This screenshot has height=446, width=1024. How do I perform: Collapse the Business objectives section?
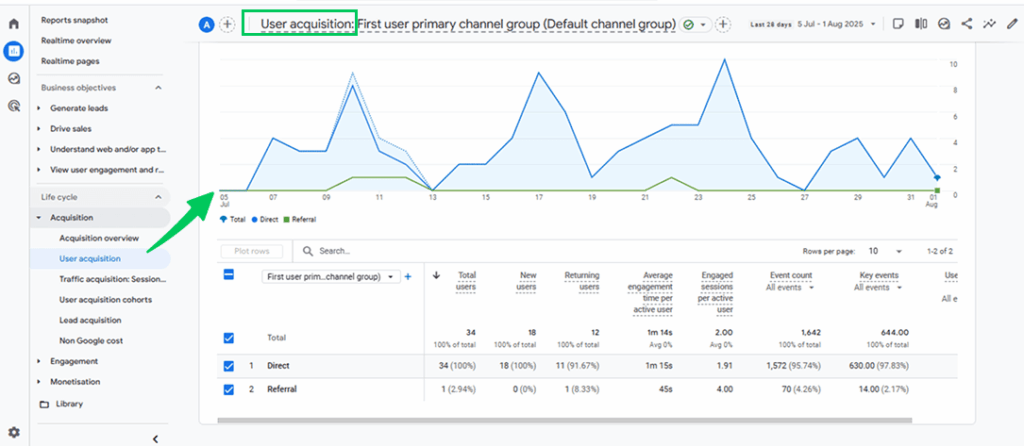158,88
